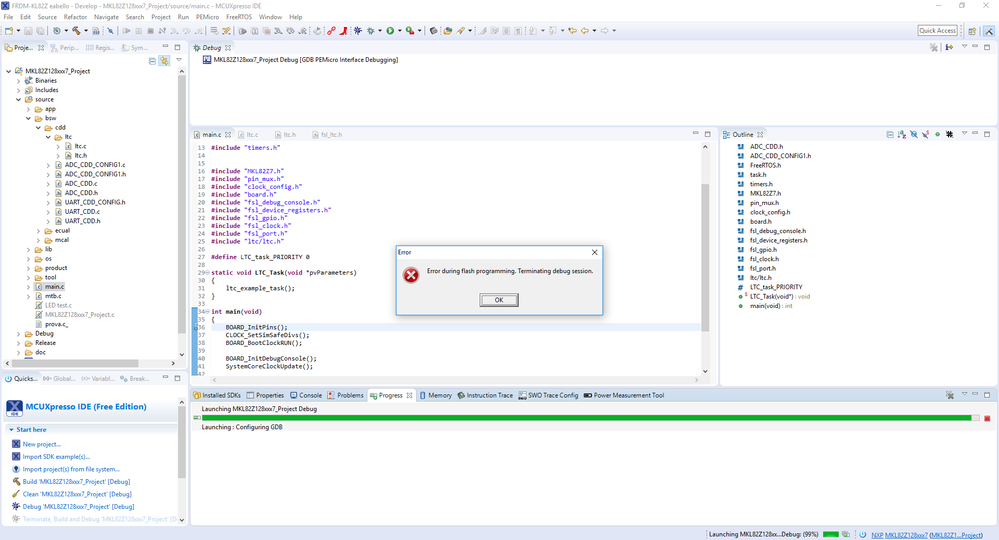Click the Build hammer toolbar icon
The height and width of the screenshot is (540, 999).
pos(76,31)
